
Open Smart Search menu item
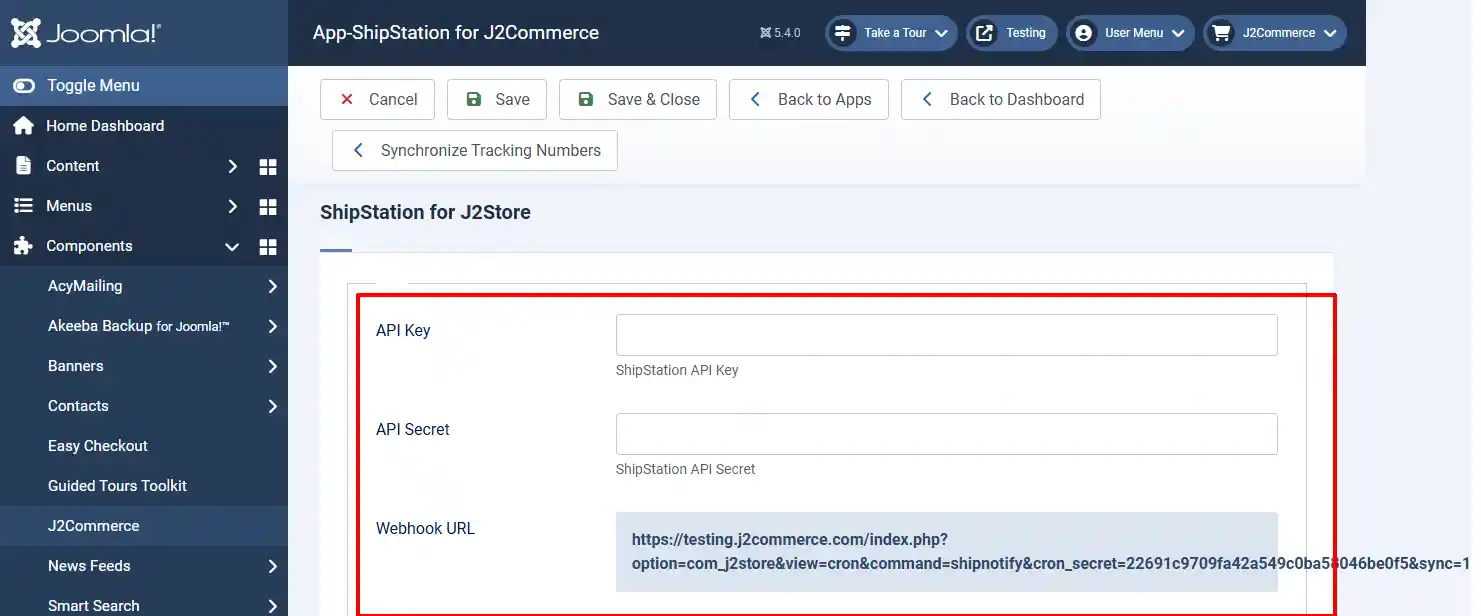(x=94, y=605)
